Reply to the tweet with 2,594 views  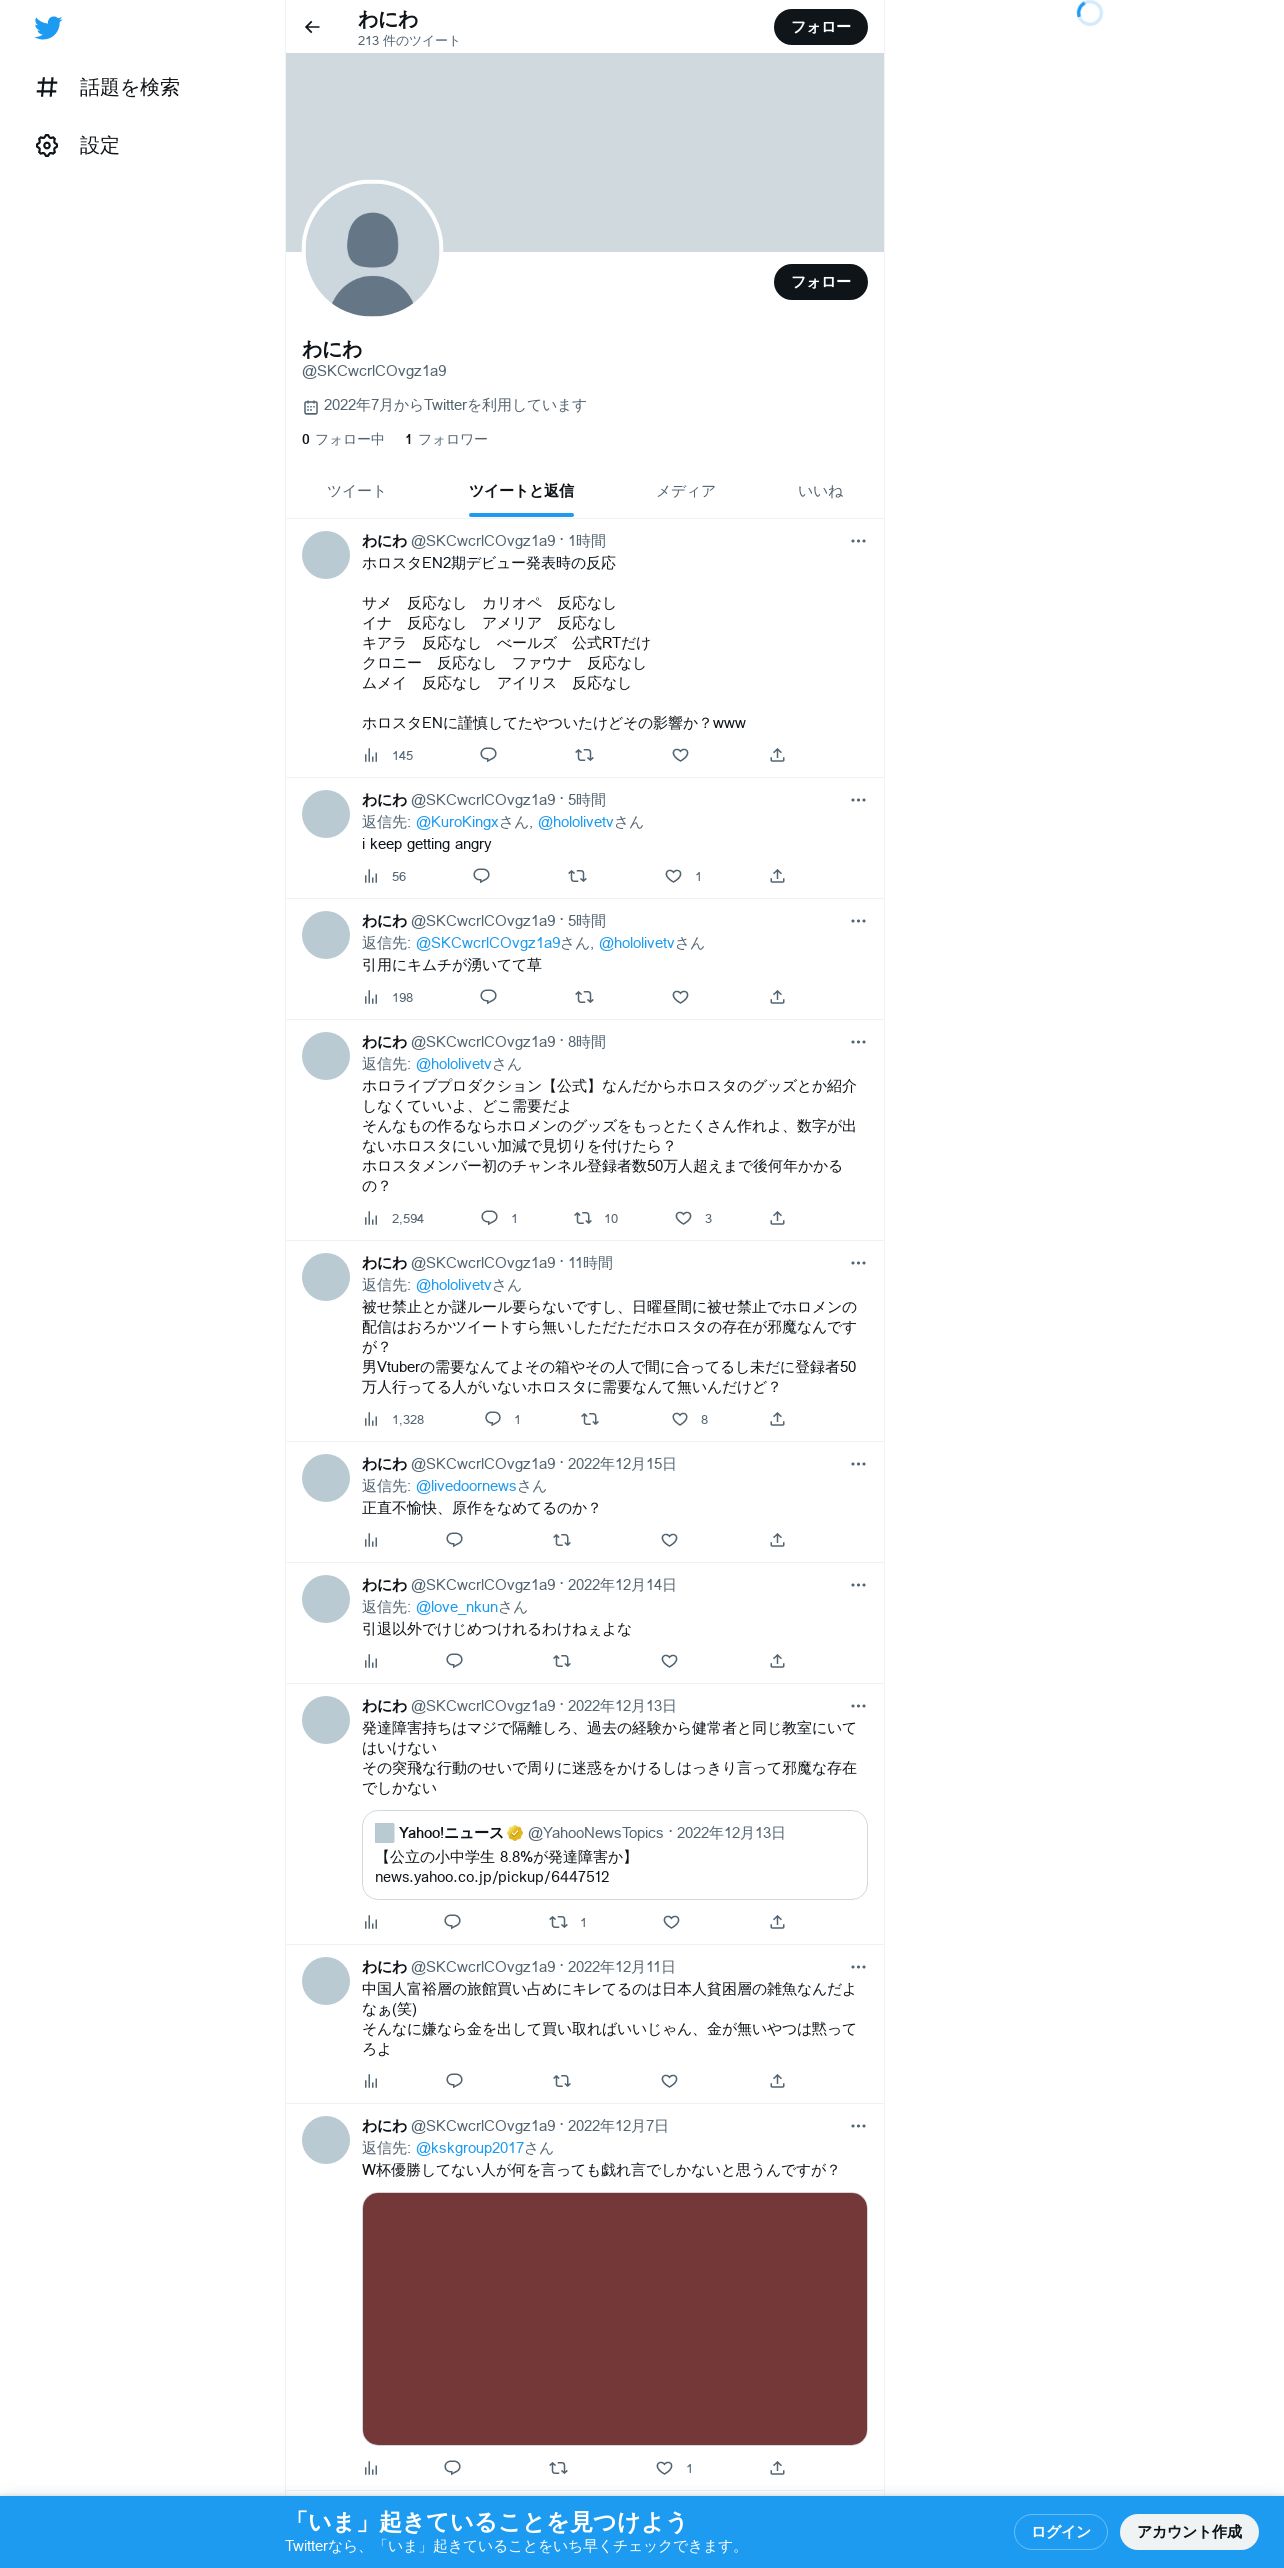click(489, 1218)
